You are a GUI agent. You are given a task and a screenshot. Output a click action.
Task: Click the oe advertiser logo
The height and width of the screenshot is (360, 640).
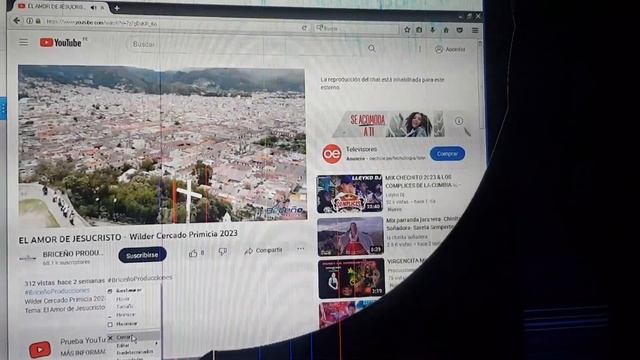332,154
